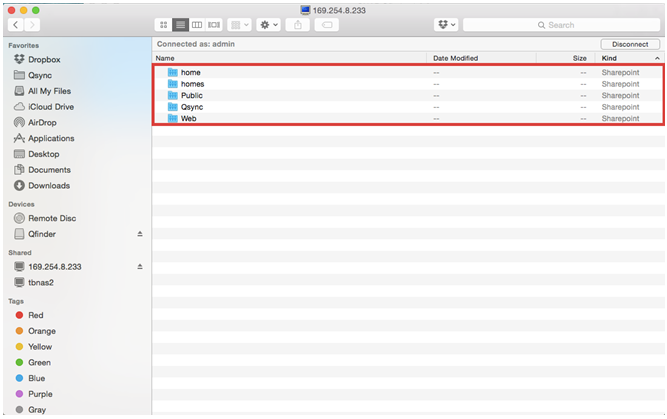Viewport: 667px width, 419px height.
Task: Open the Arrange items dropdown
Action: pos(239,24)
